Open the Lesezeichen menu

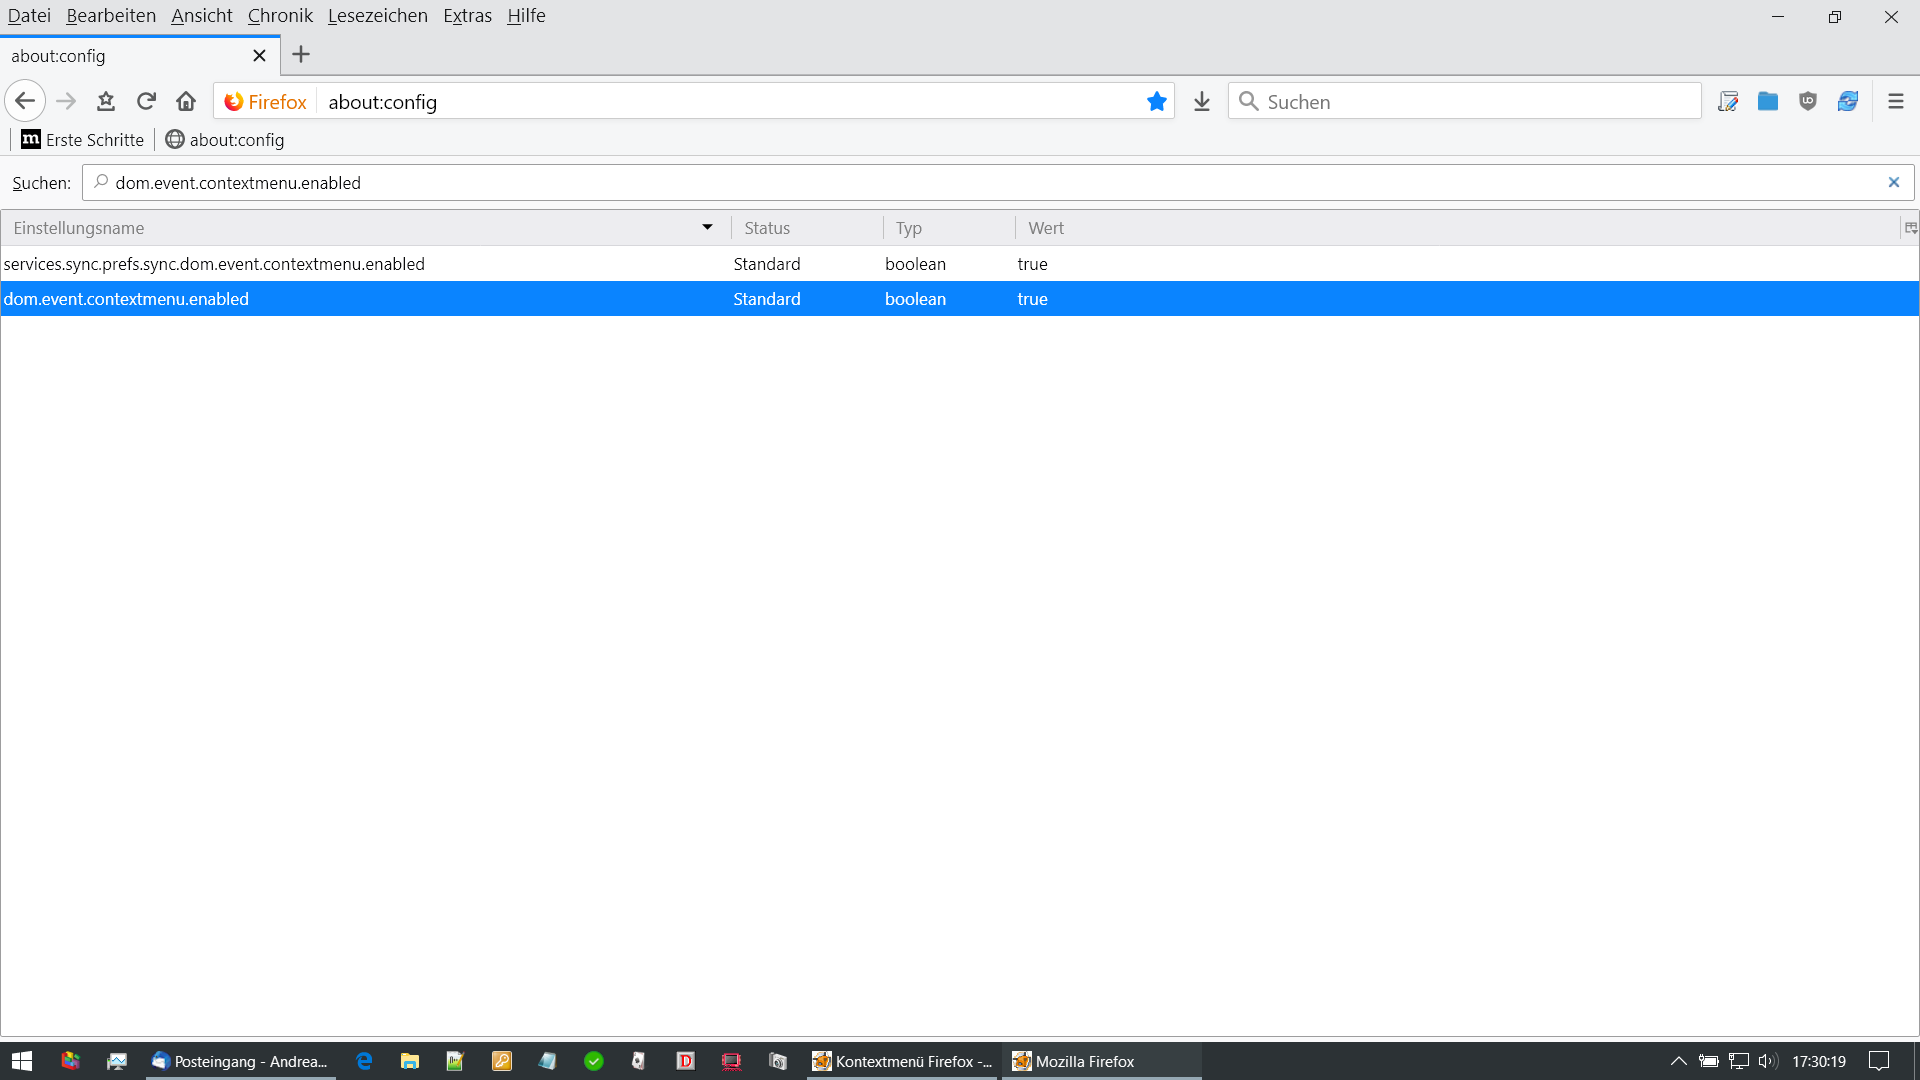(377, 16)
